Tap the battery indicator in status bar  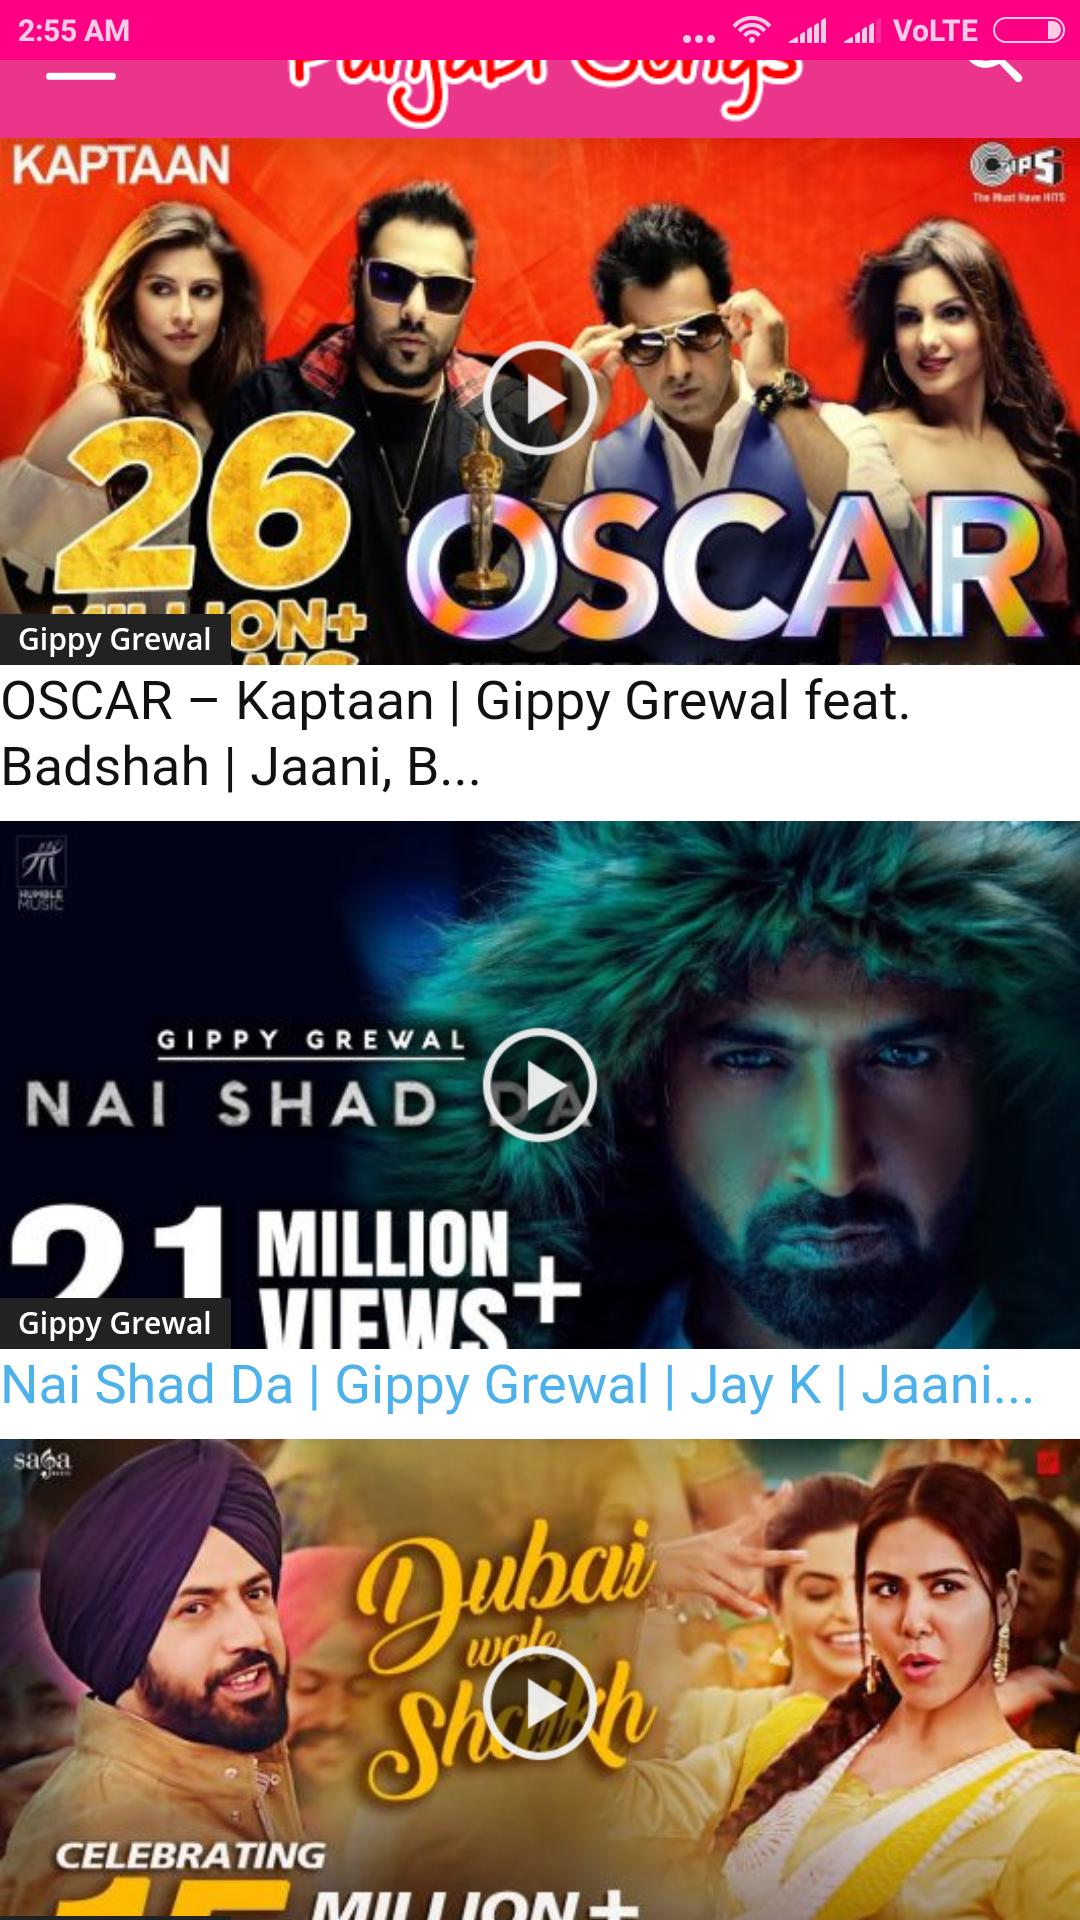pos(1028,31)
